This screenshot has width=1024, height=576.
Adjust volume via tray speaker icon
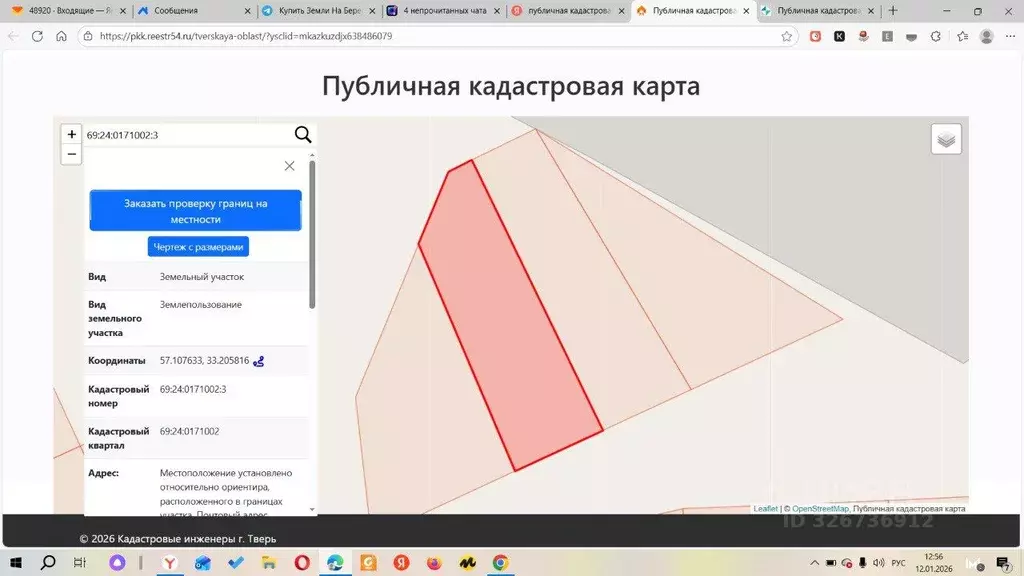point(878,563)
